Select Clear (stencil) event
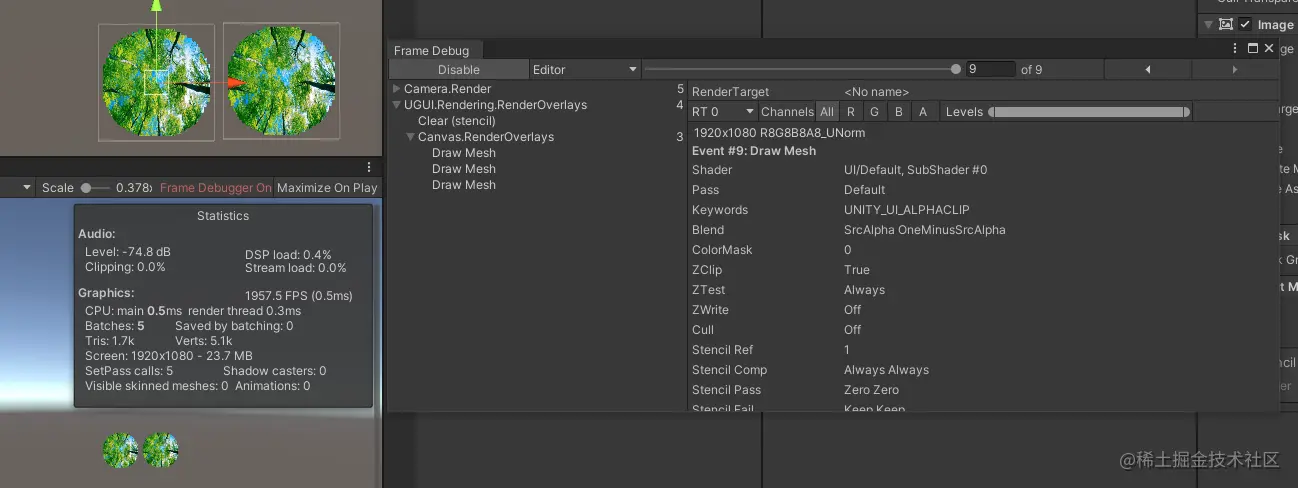Screen dimensions: 1298x488 (457, 121)
